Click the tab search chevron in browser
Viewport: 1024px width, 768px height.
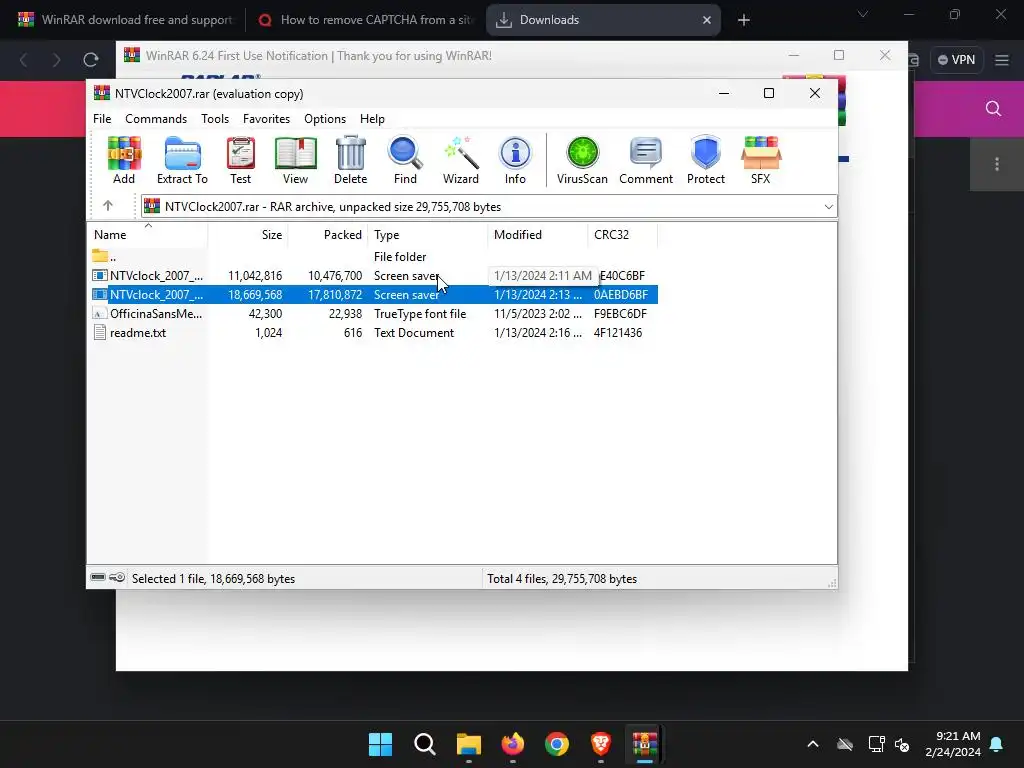click(x=863, y=14)
